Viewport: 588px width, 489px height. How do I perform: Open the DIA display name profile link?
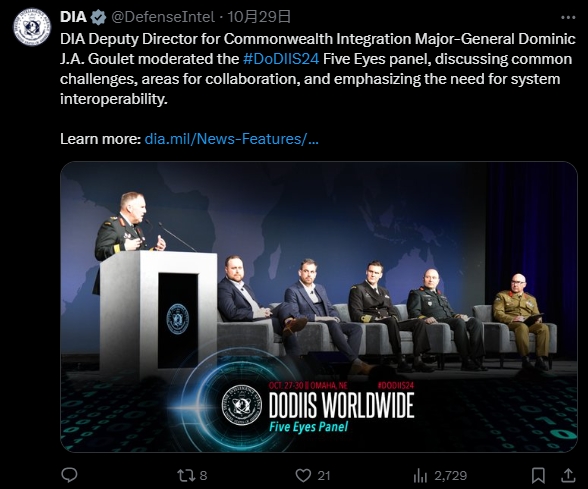[x=73, y=17]
